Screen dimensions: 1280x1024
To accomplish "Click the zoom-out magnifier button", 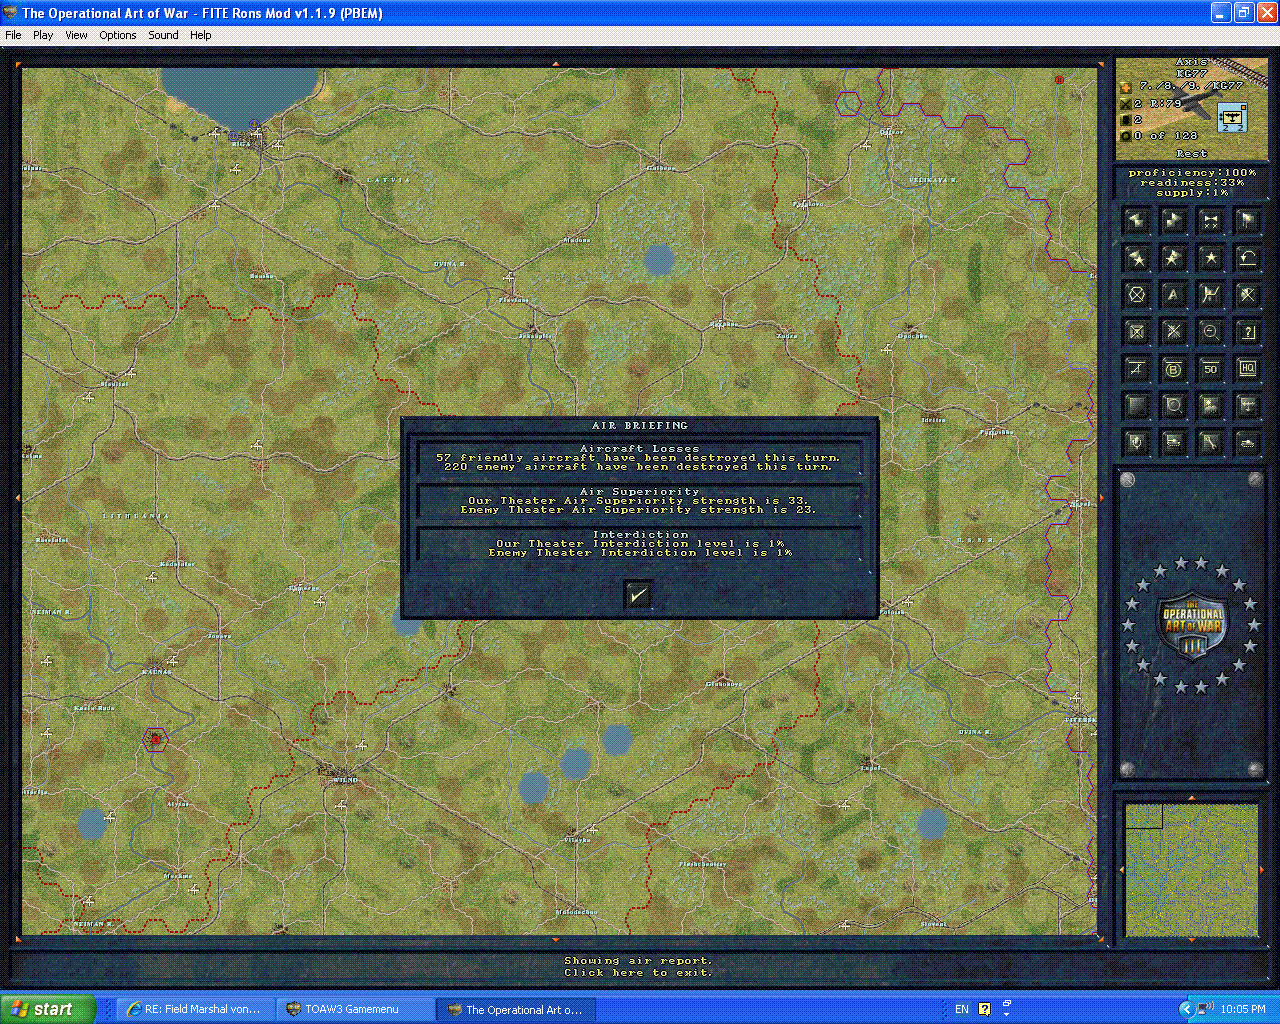I will (x=1210, y=332).
